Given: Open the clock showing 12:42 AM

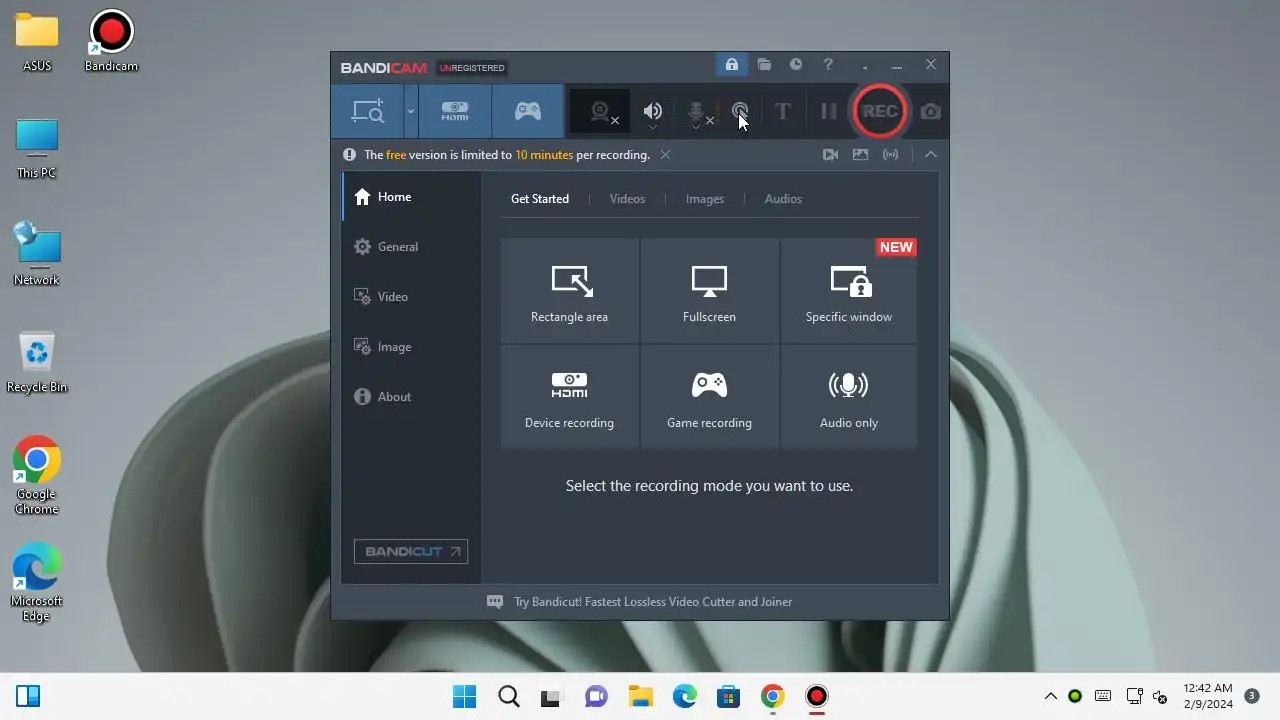Looking at the screenshot, I should click(x=1208, y=696).
